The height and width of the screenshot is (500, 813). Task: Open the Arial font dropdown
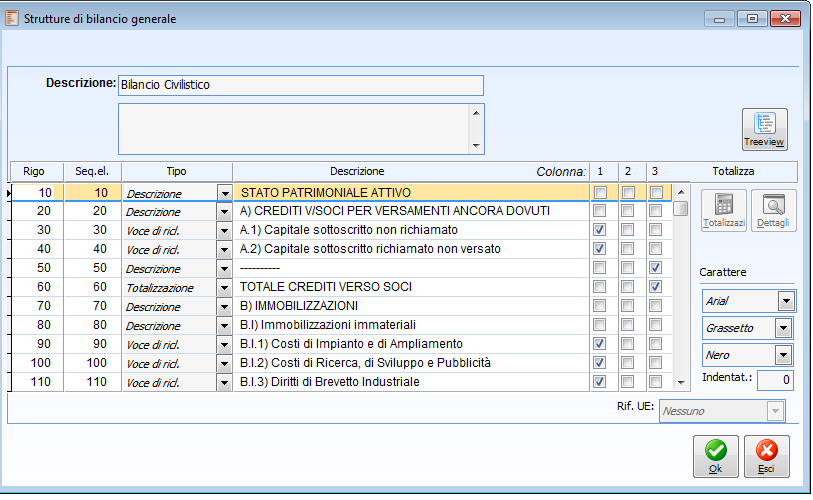(x=785, y=301)
